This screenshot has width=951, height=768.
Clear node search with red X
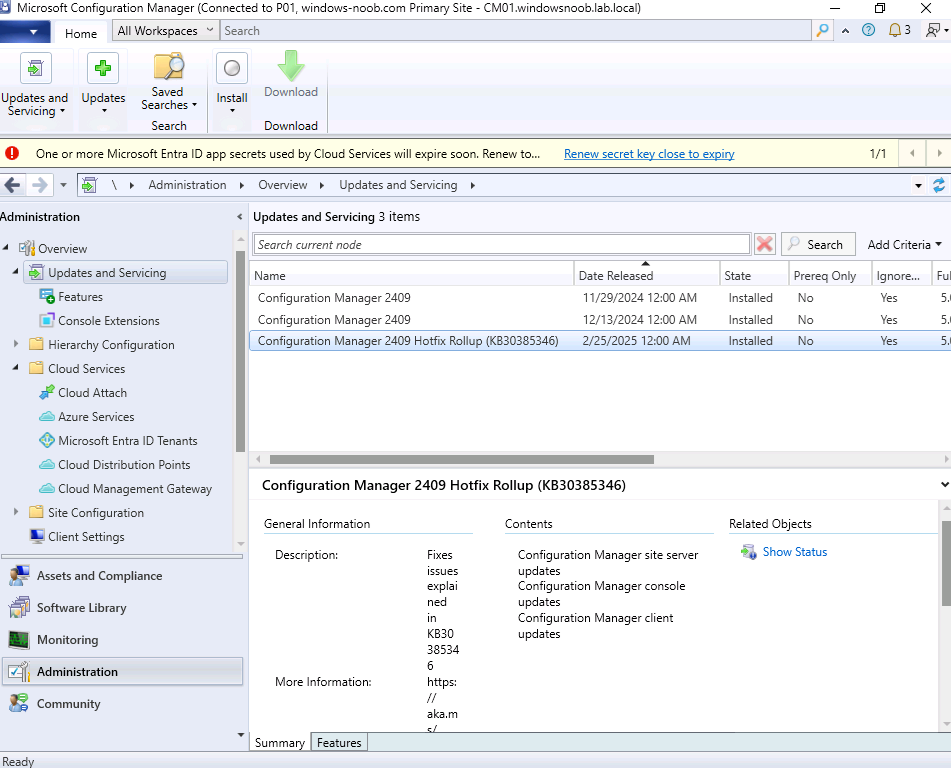765,244
